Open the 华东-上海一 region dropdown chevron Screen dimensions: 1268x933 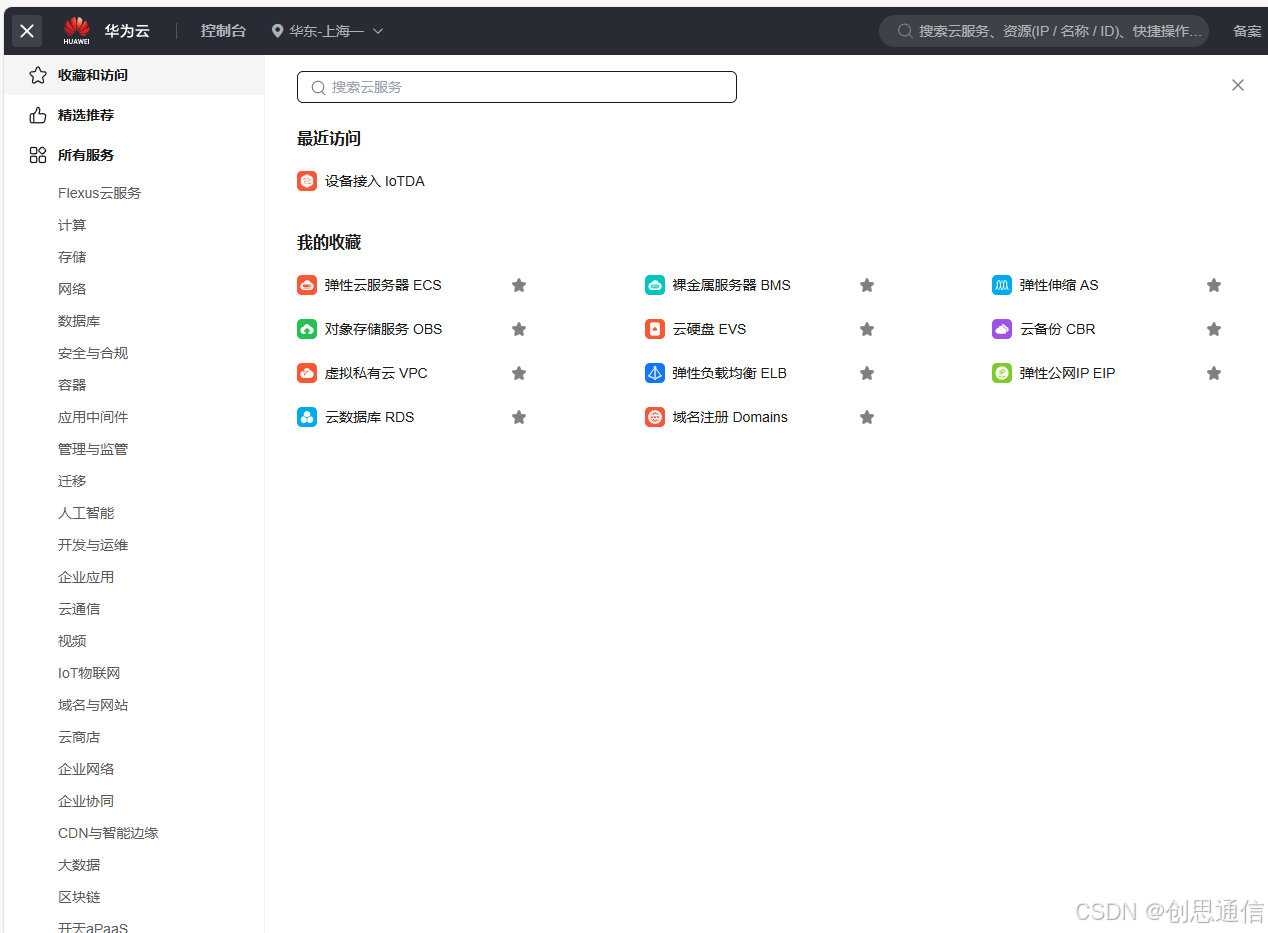(x=378, y=31)
